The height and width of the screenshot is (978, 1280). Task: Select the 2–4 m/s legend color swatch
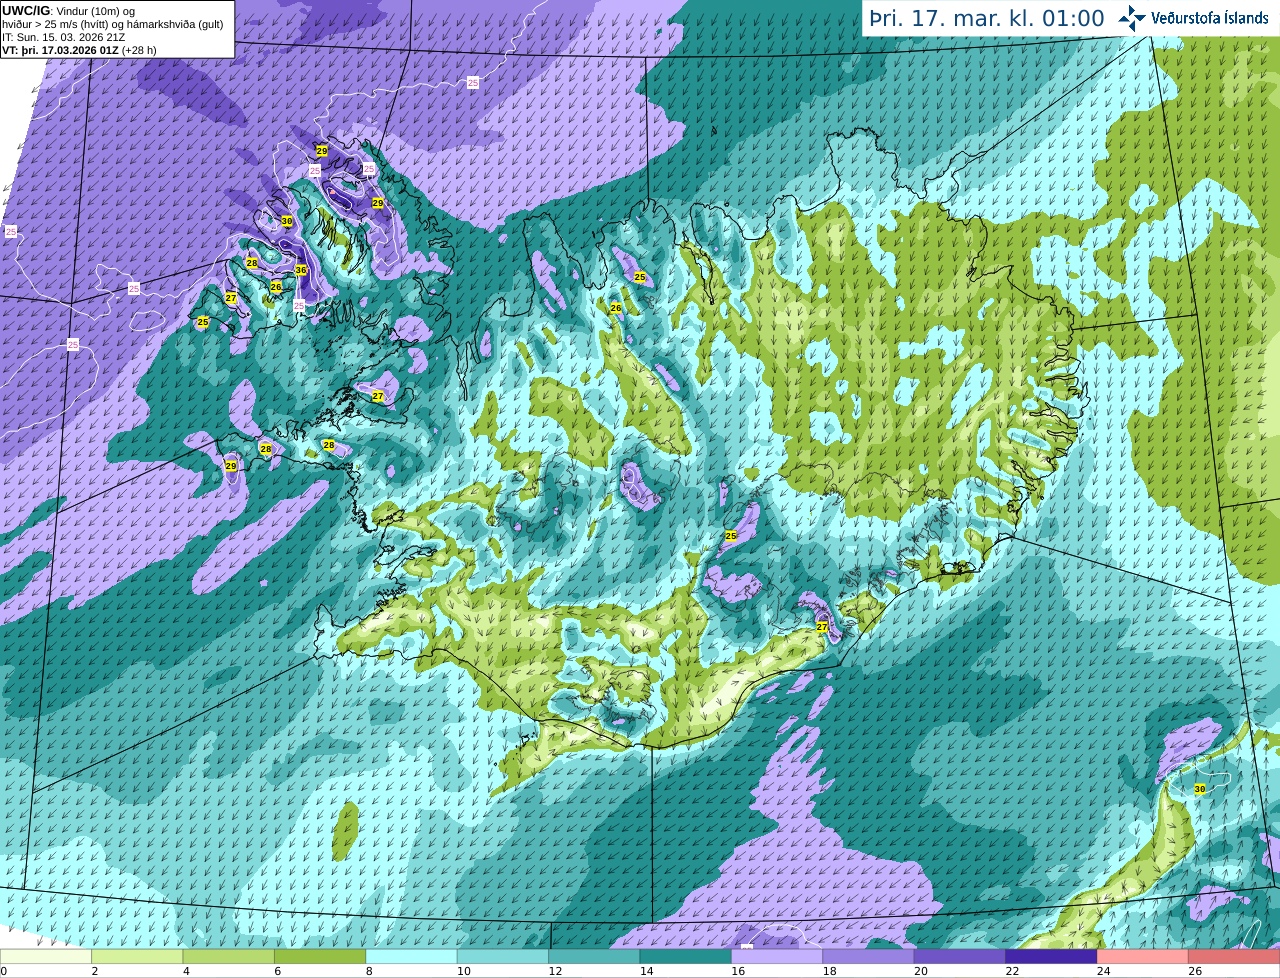(137, 956)
